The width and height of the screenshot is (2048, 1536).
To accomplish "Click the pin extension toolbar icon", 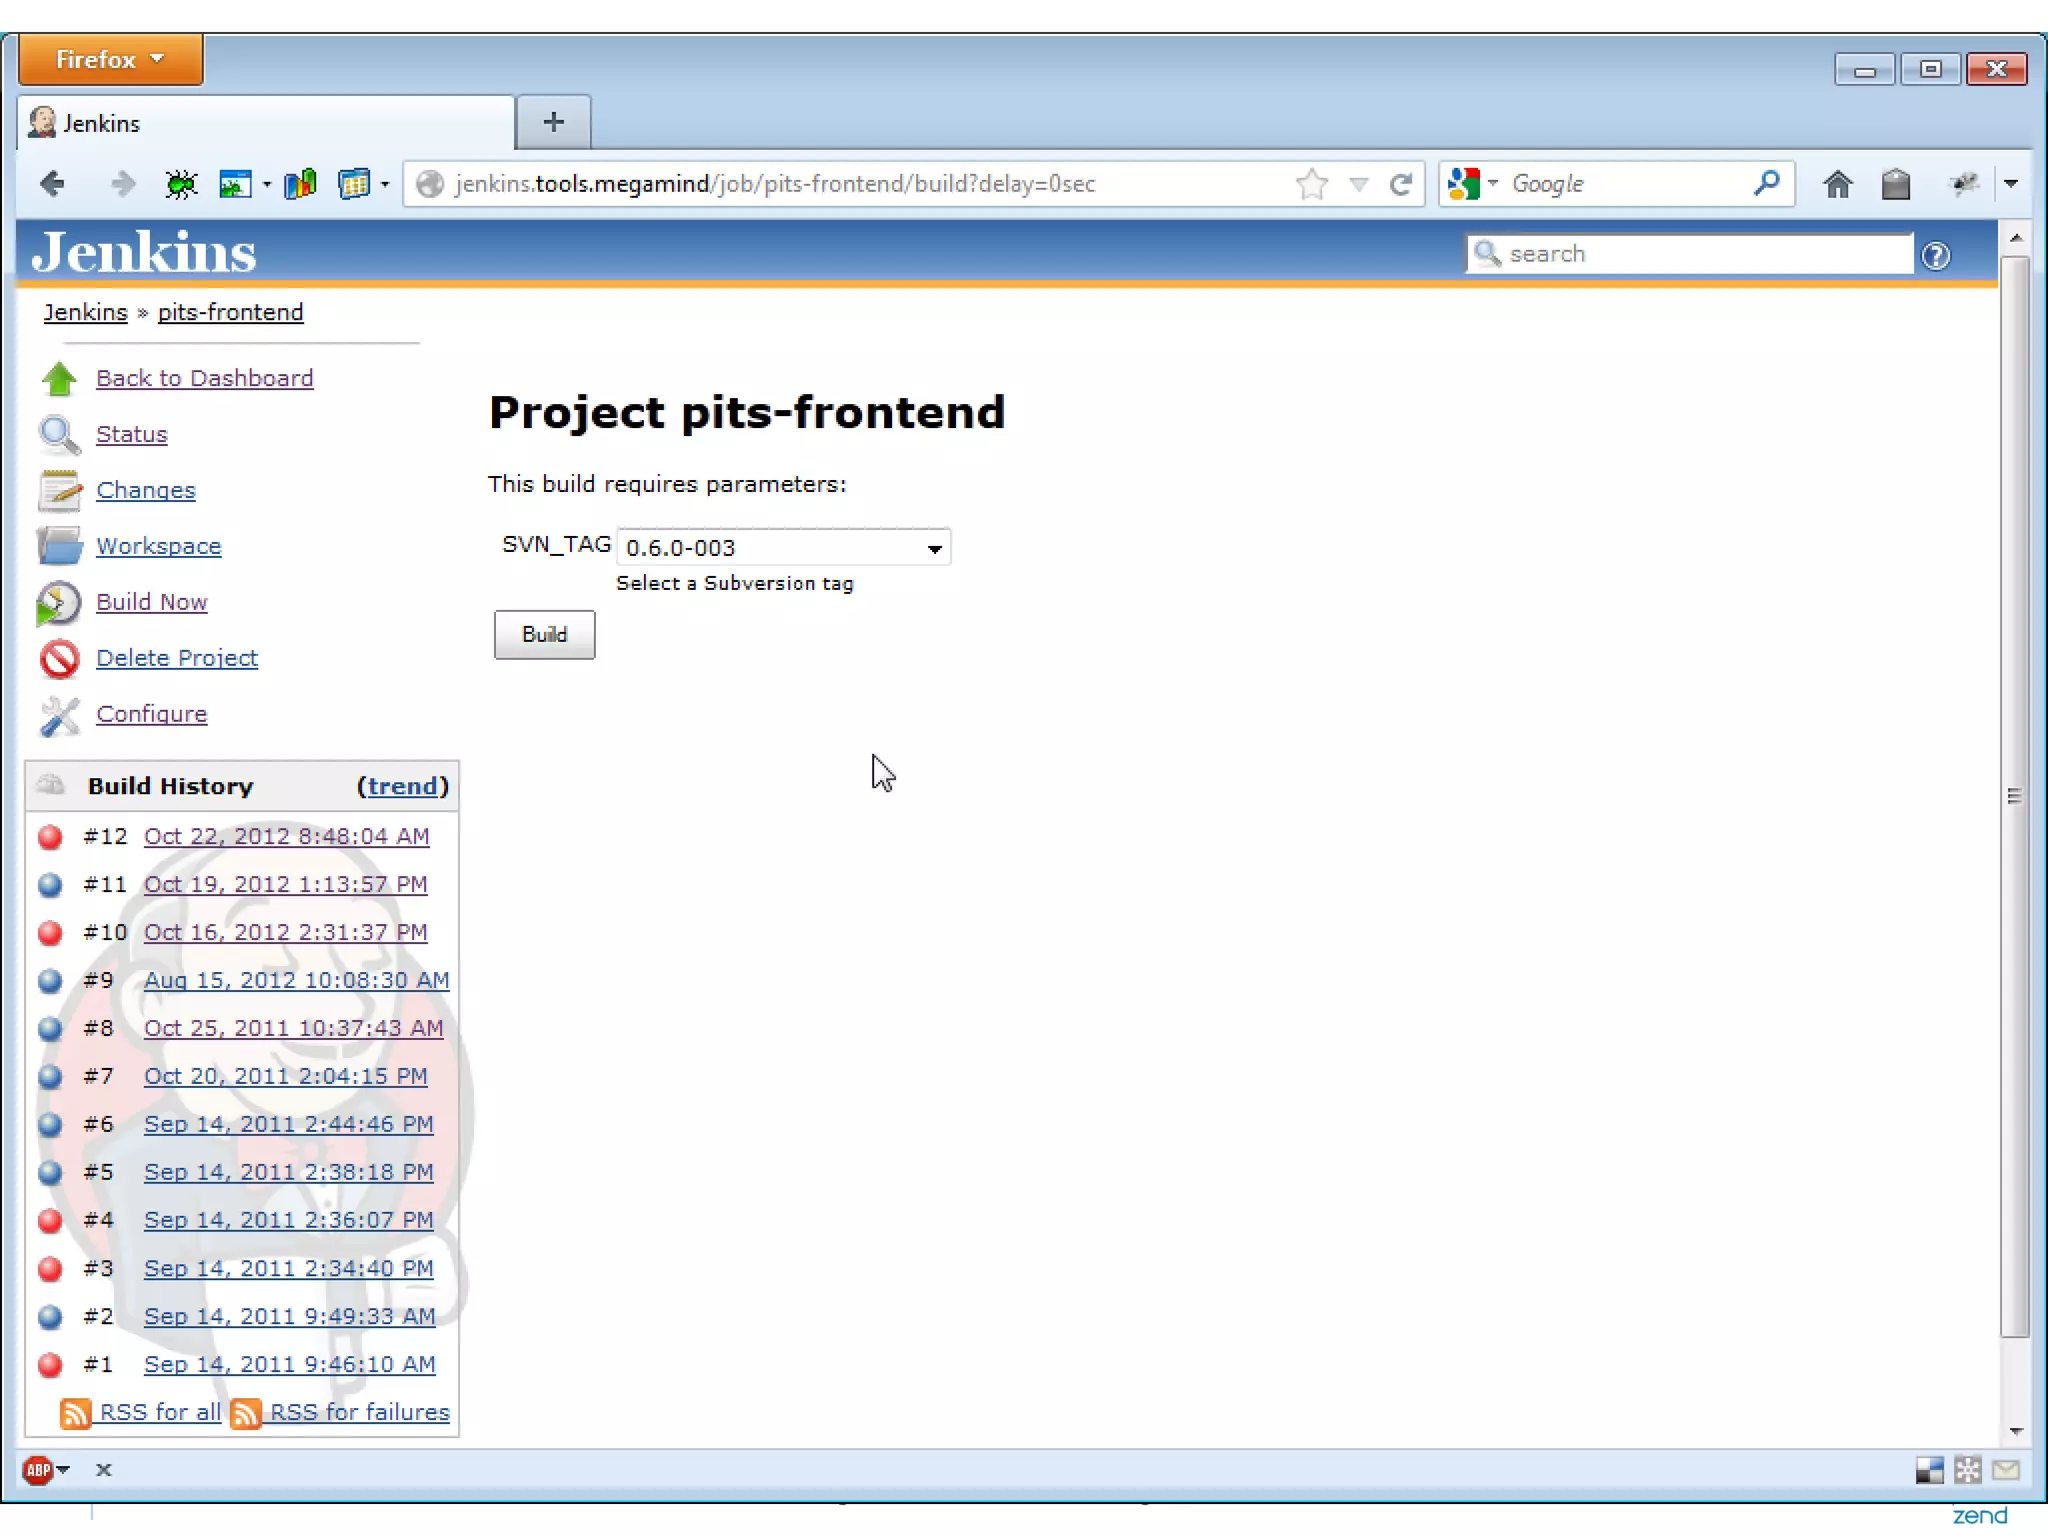I will click(x=1964, y=184).
